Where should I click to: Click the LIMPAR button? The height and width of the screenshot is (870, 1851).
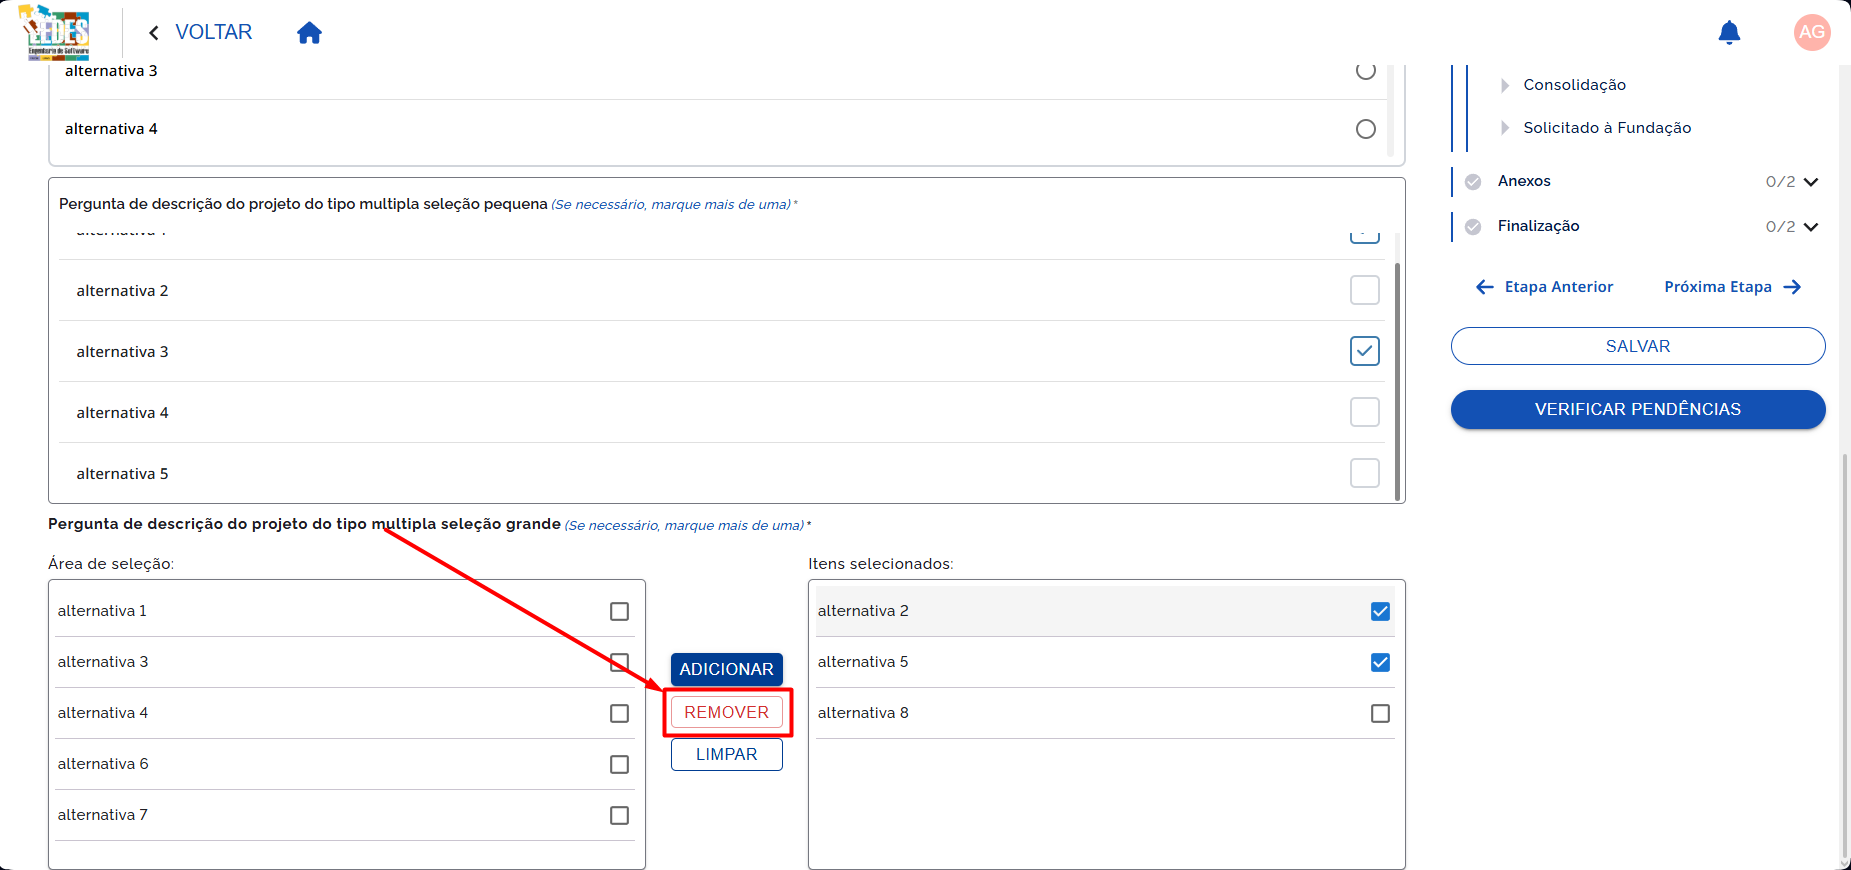(727, 754)
